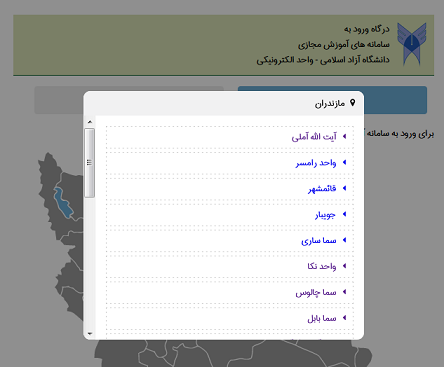The width and height of the screenshot is (444, 367).
Task: Open the واحد رامسر branch link
Action: (x=316, y=163)
